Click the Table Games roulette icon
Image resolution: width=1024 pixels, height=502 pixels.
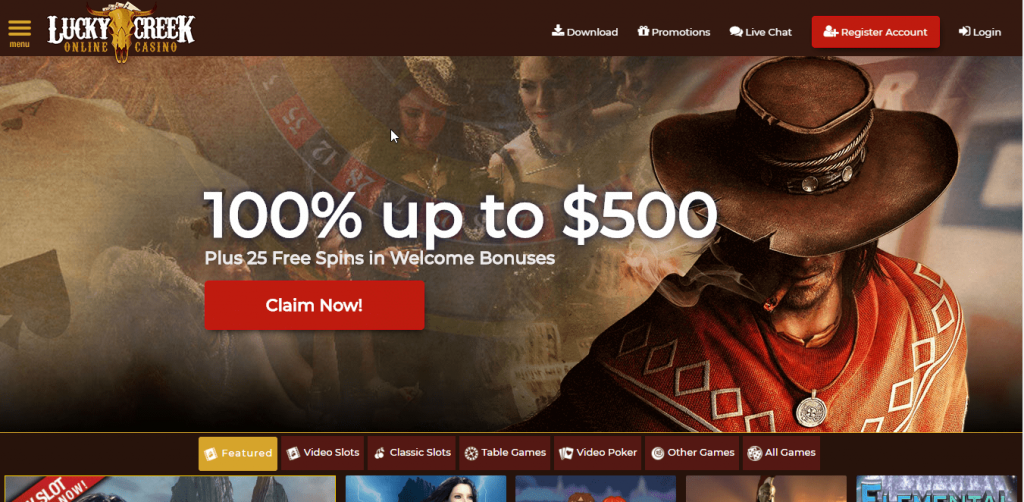pos(471,453)
